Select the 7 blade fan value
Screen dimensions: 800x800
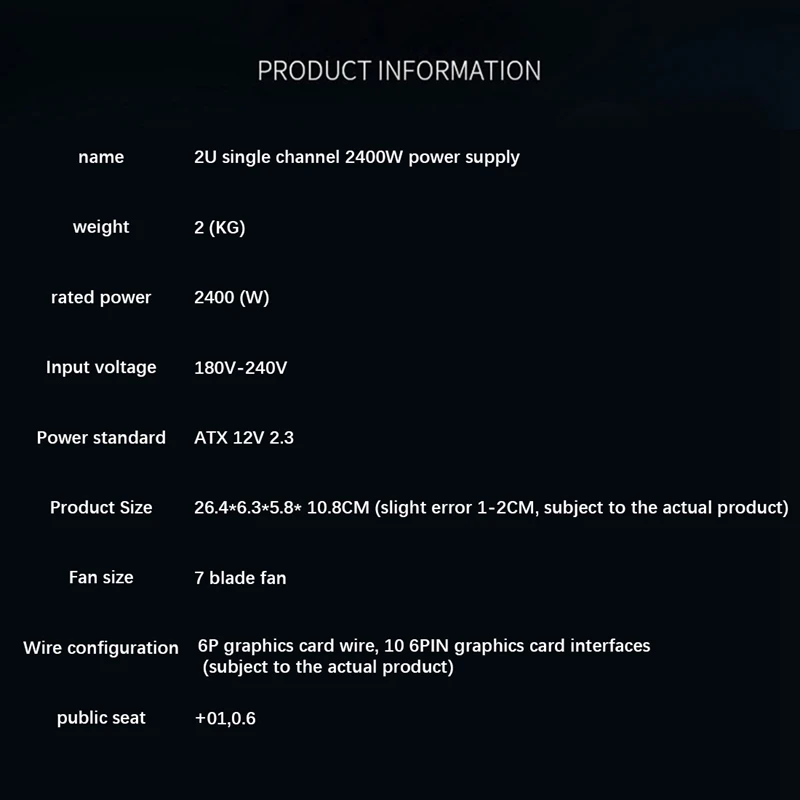click(x=239, y=577)
